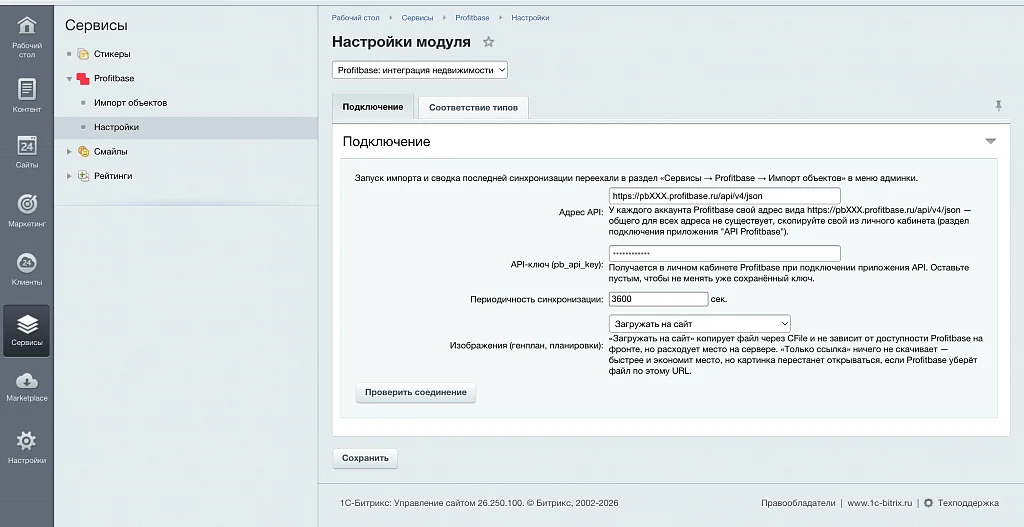Open the Marketplace cloud icon
This screenshot has height=527, width=1024.
27,381
